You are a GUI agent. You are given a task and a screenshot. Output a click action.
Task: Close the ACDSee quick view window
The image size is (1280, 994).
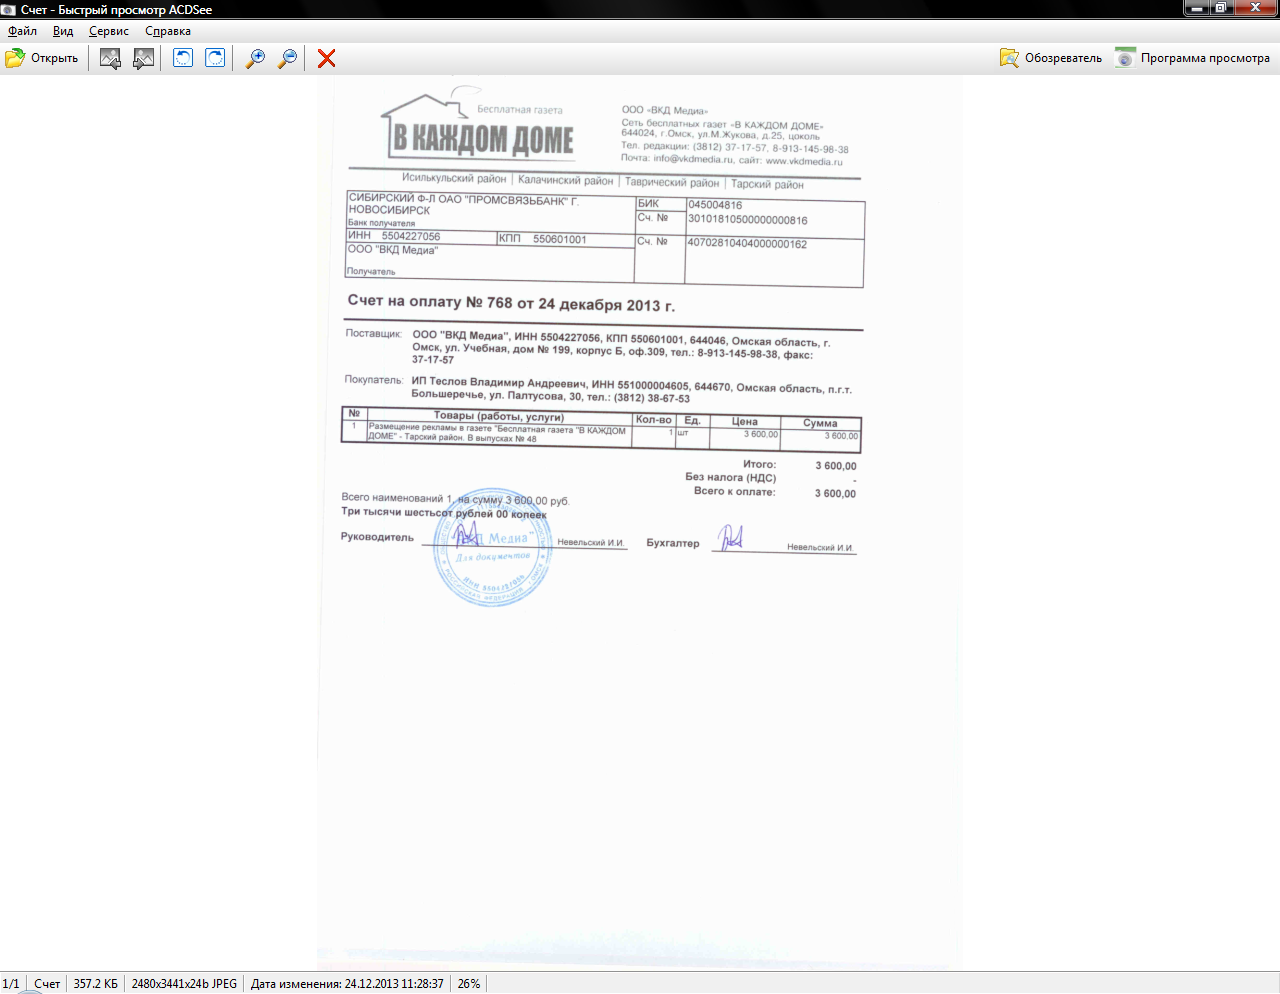1255,8
